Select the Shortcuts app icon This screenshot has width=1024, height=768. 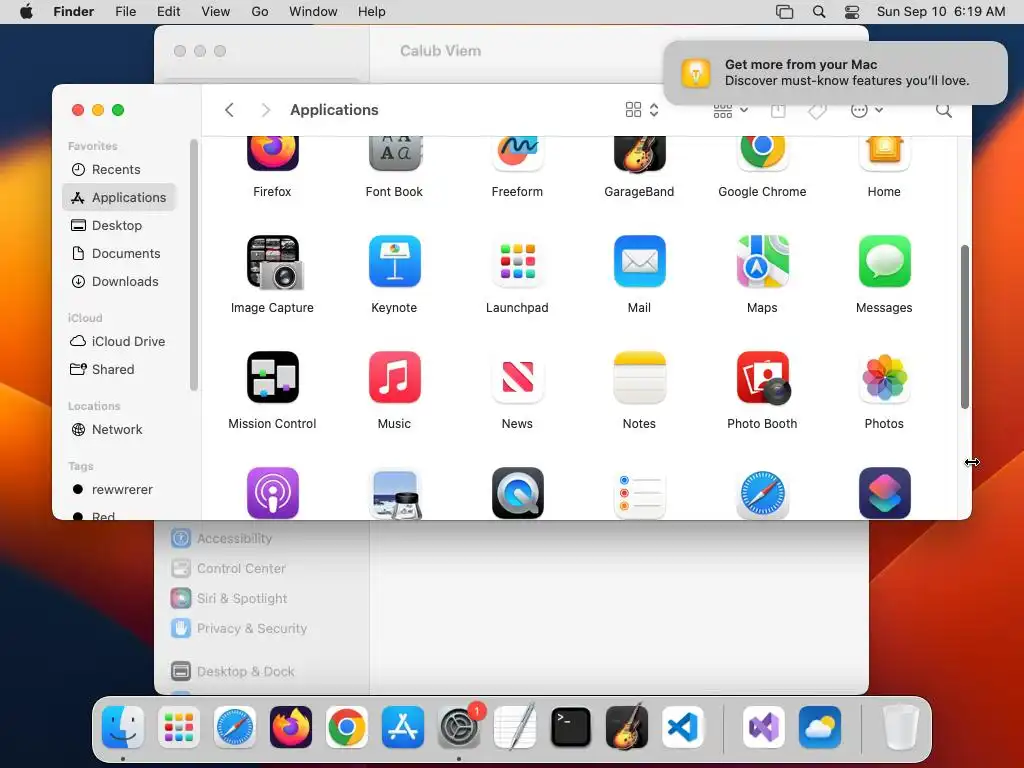tap(884, 493)
